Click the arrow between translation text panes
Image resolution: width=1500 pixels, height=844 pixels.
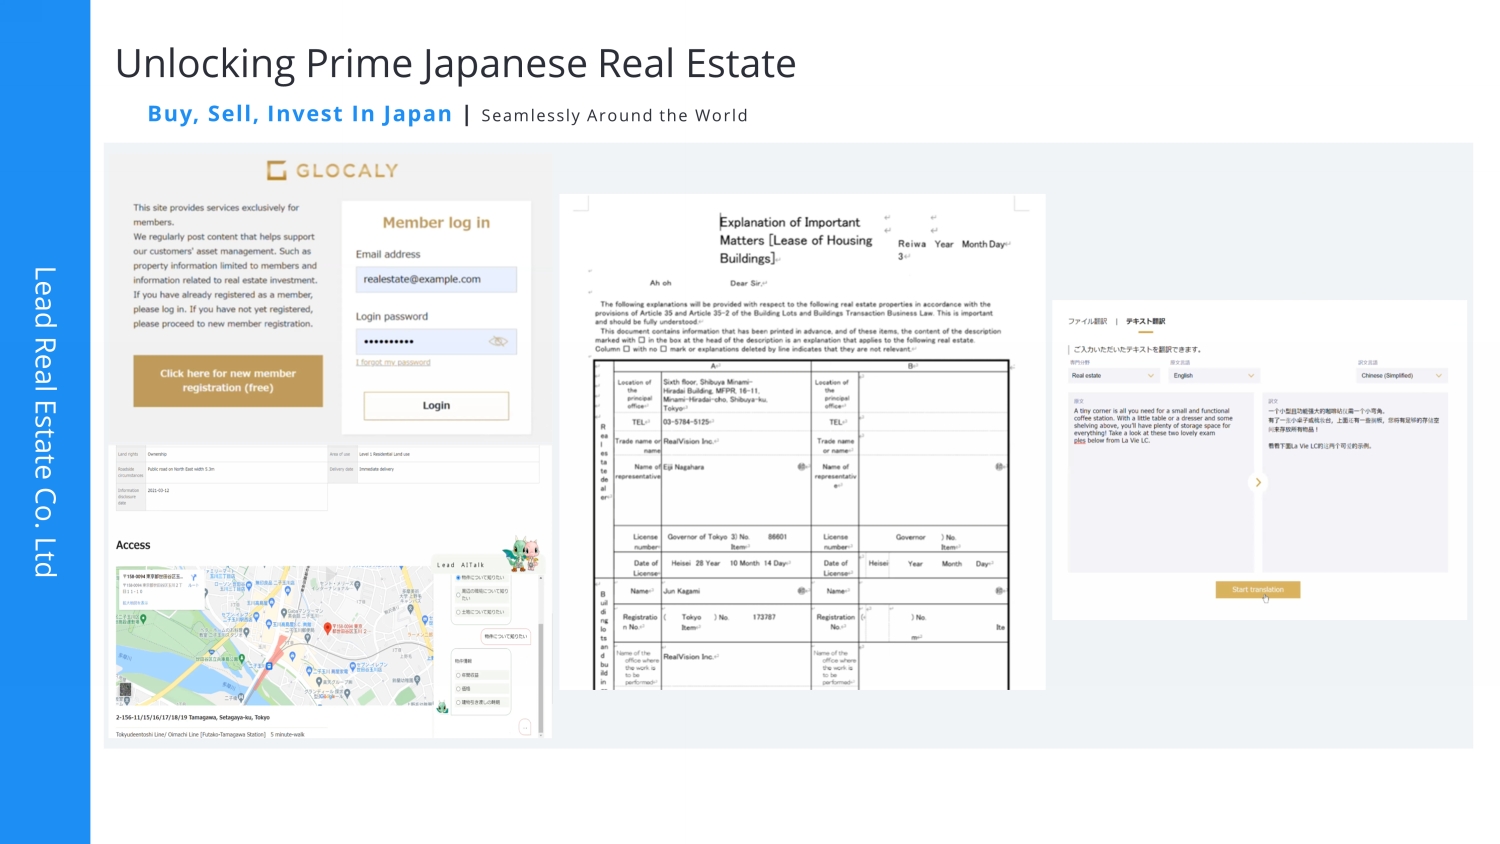[x=1258, y=482]
